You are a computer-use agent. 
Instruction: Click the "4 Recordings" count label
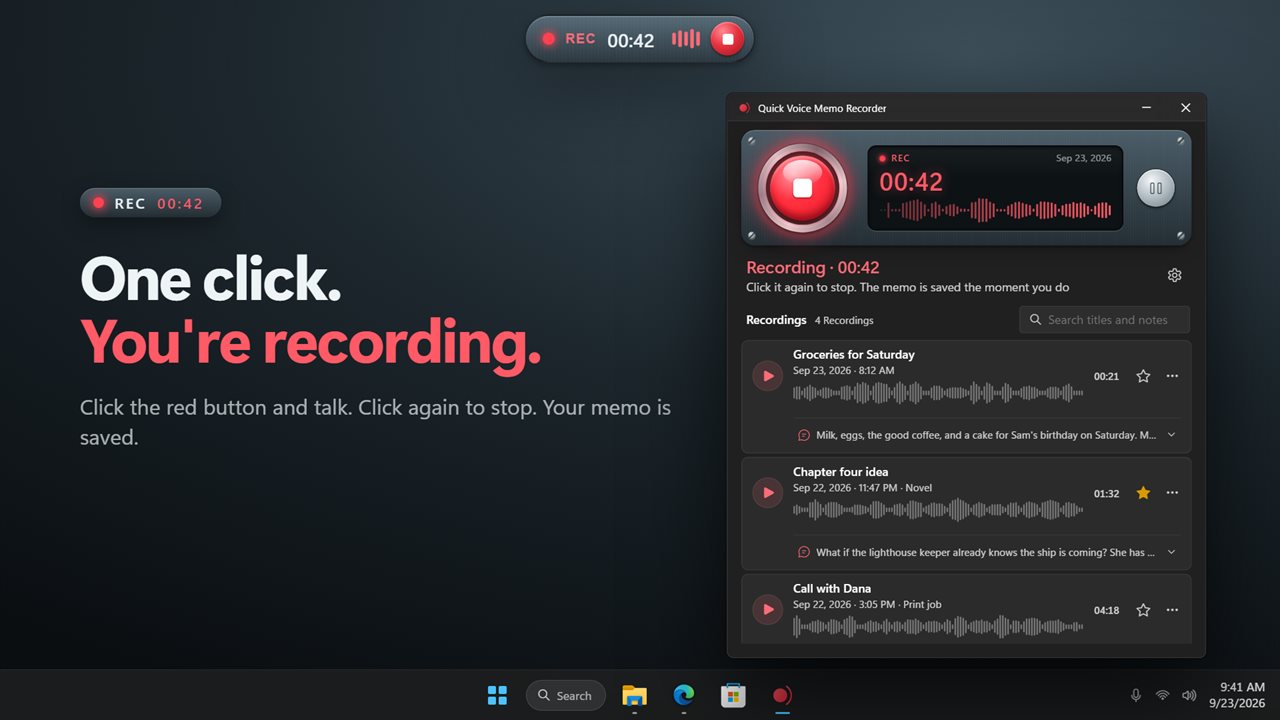(x=844, y=321)
